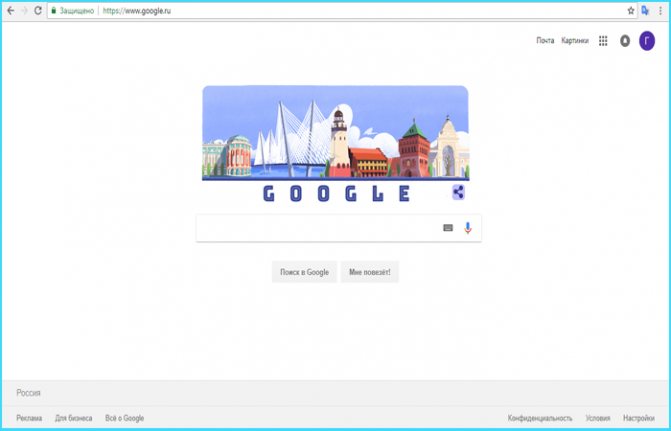Open the account avatar menu
The height and width of the screenshot is (431, 671).
[647, 41]
